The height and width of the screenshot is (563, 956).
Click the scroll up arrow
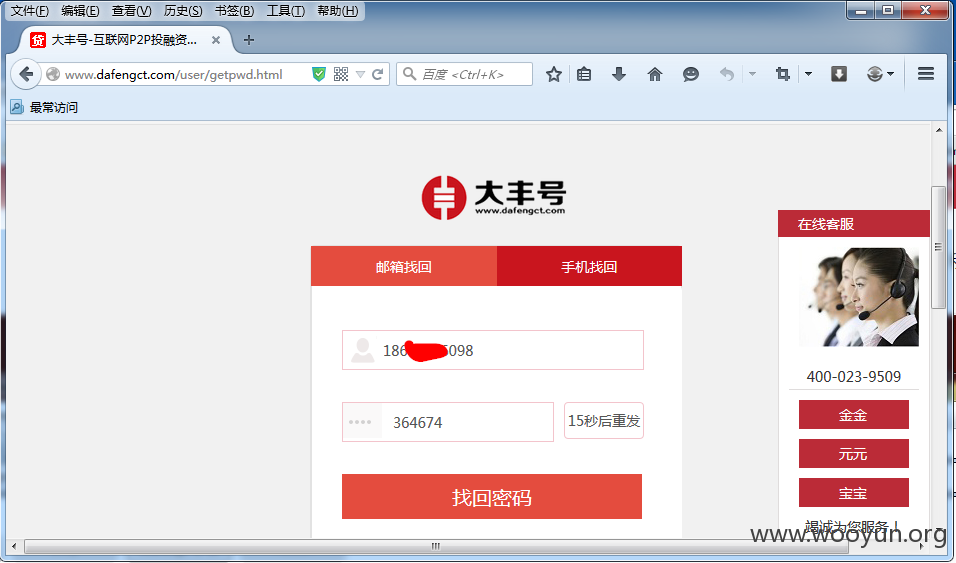click(x=939, y=130)
